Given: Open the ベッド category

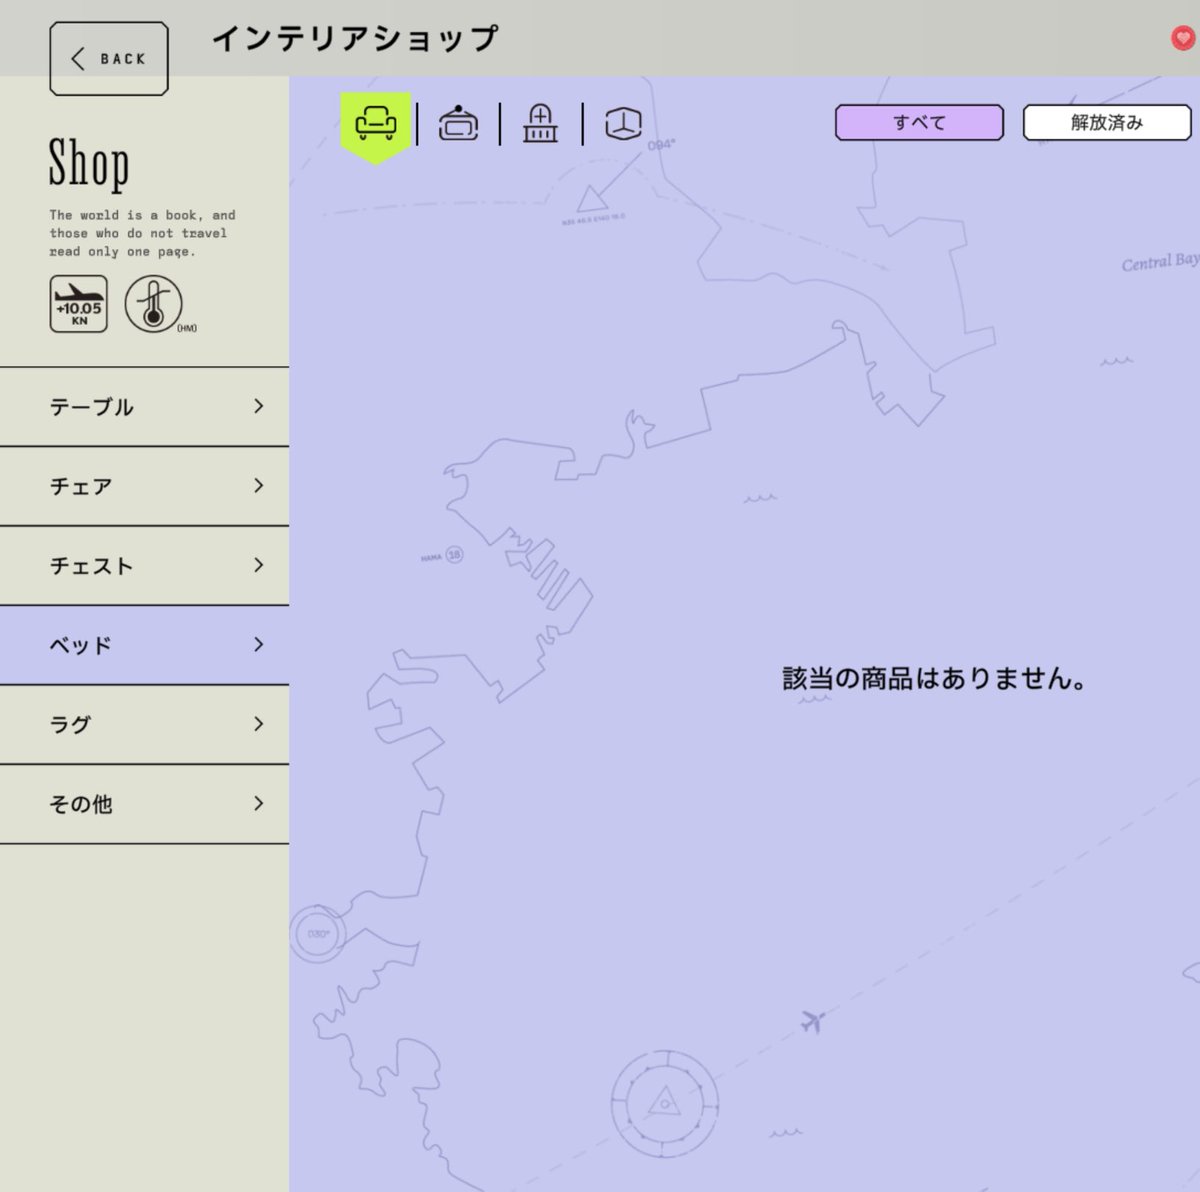Looking at the screenshot, I should coord(144,645).
